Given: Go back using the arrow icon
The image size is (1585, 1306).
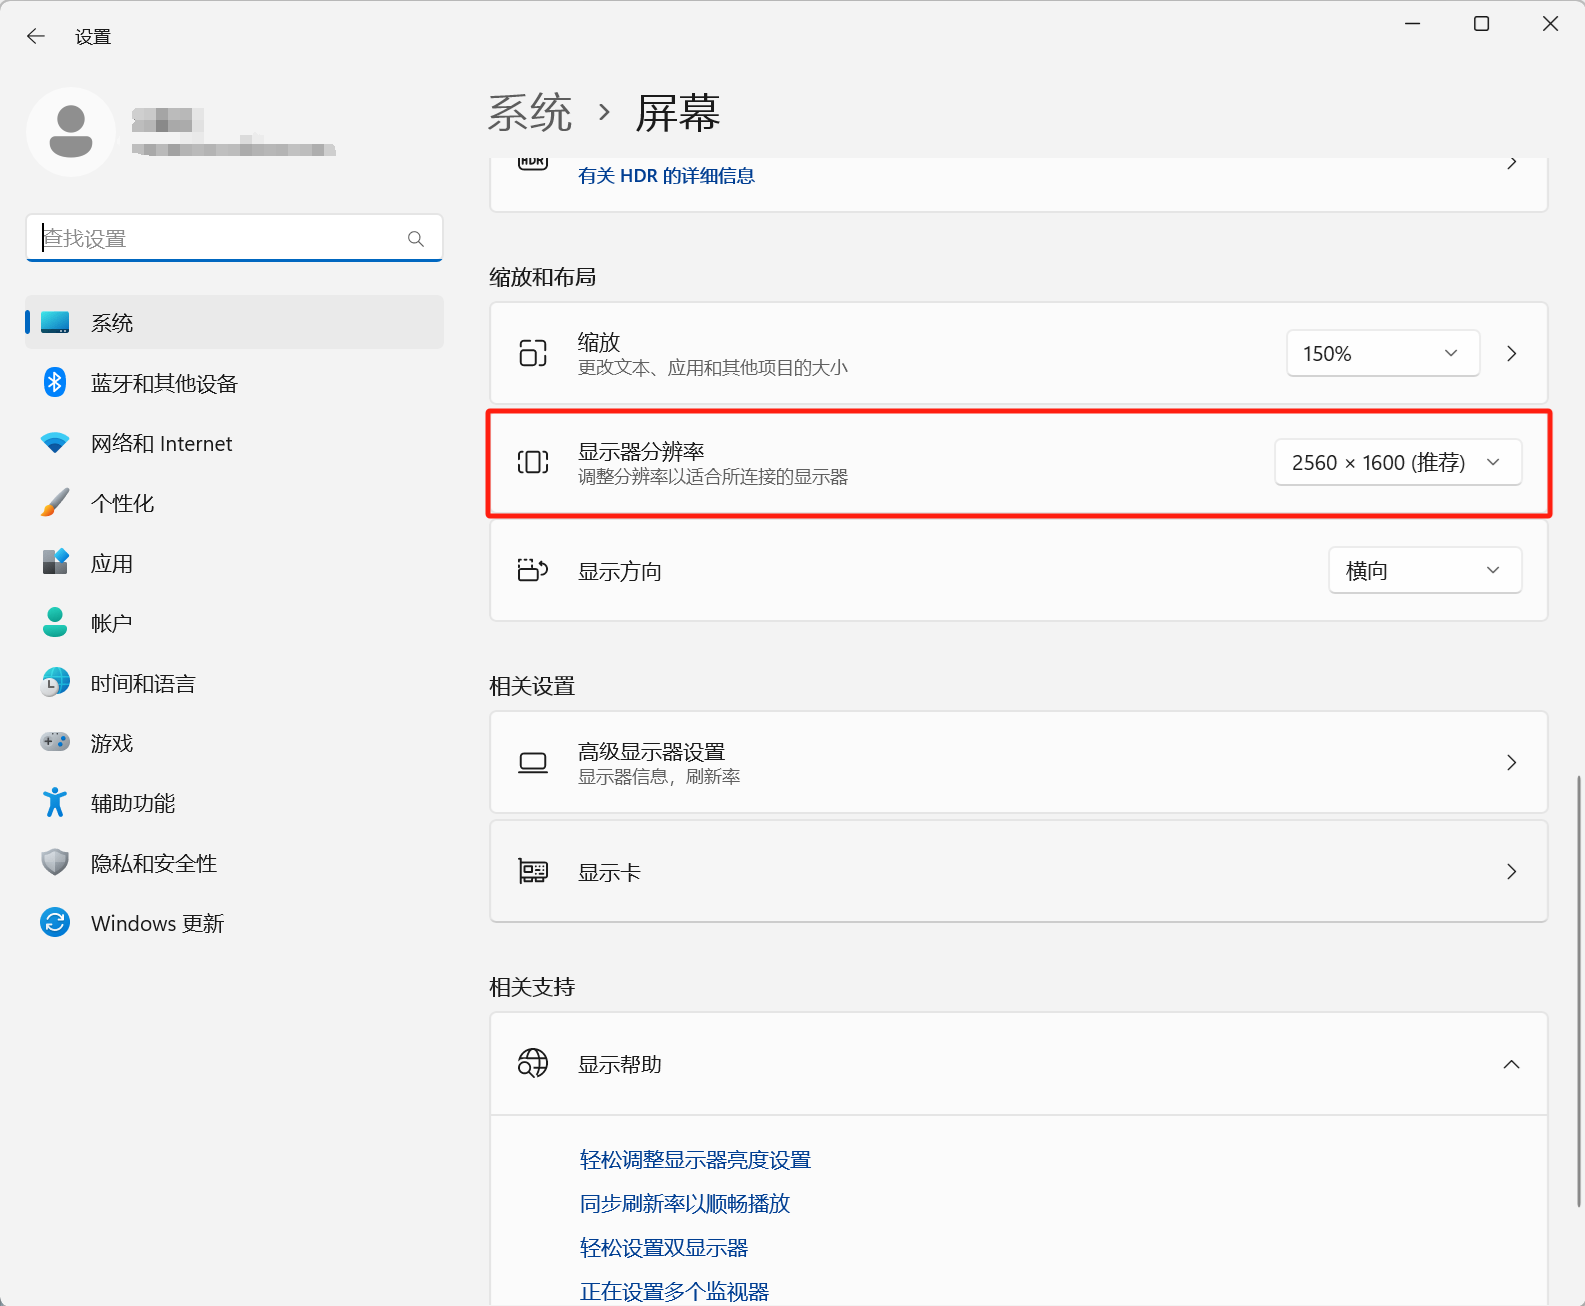Looking at the screenshot, I should pos(36,36).
